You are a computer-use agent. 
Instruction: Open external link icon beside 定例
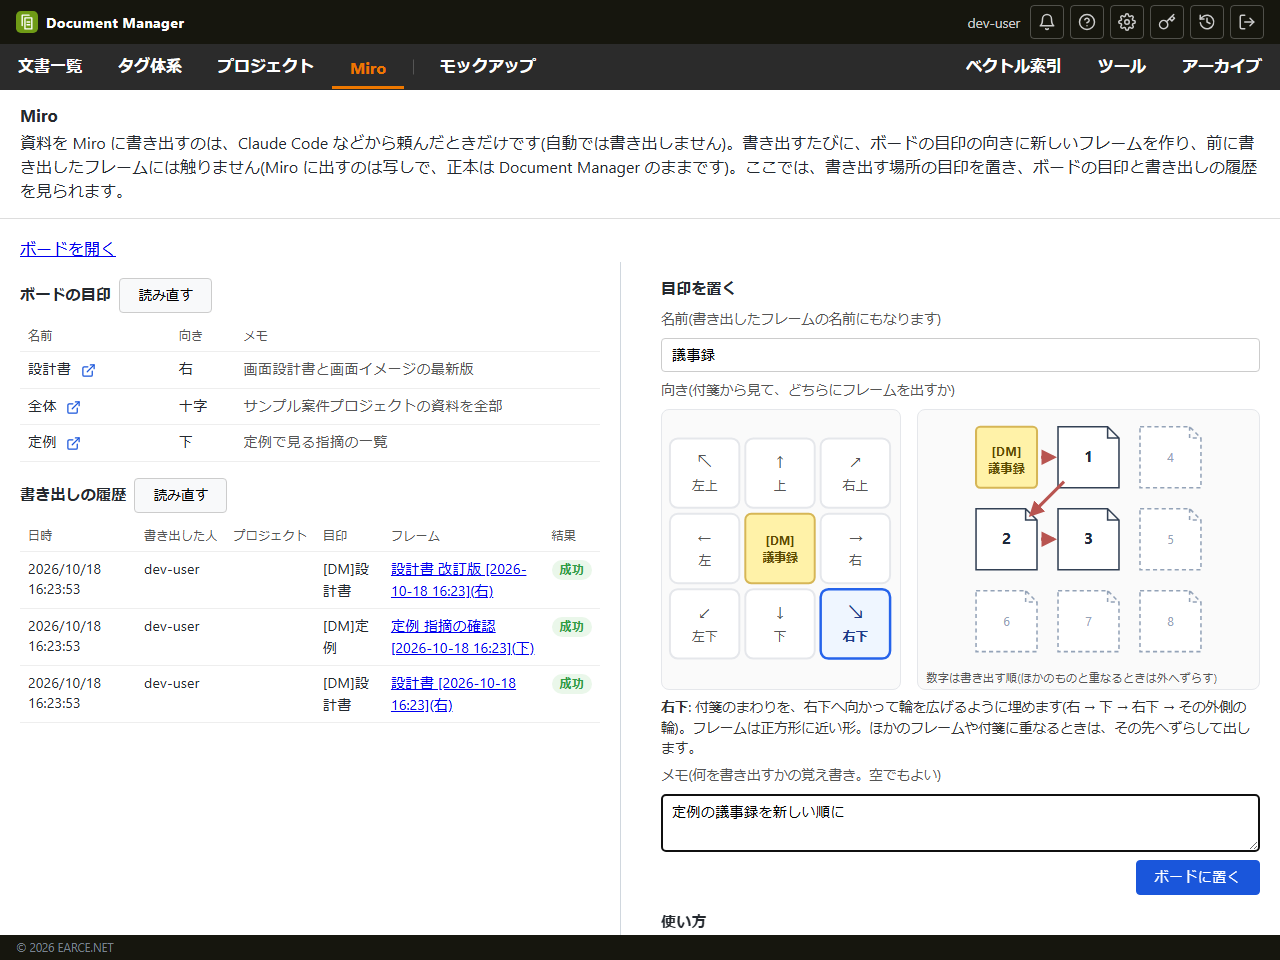[73, 443]
